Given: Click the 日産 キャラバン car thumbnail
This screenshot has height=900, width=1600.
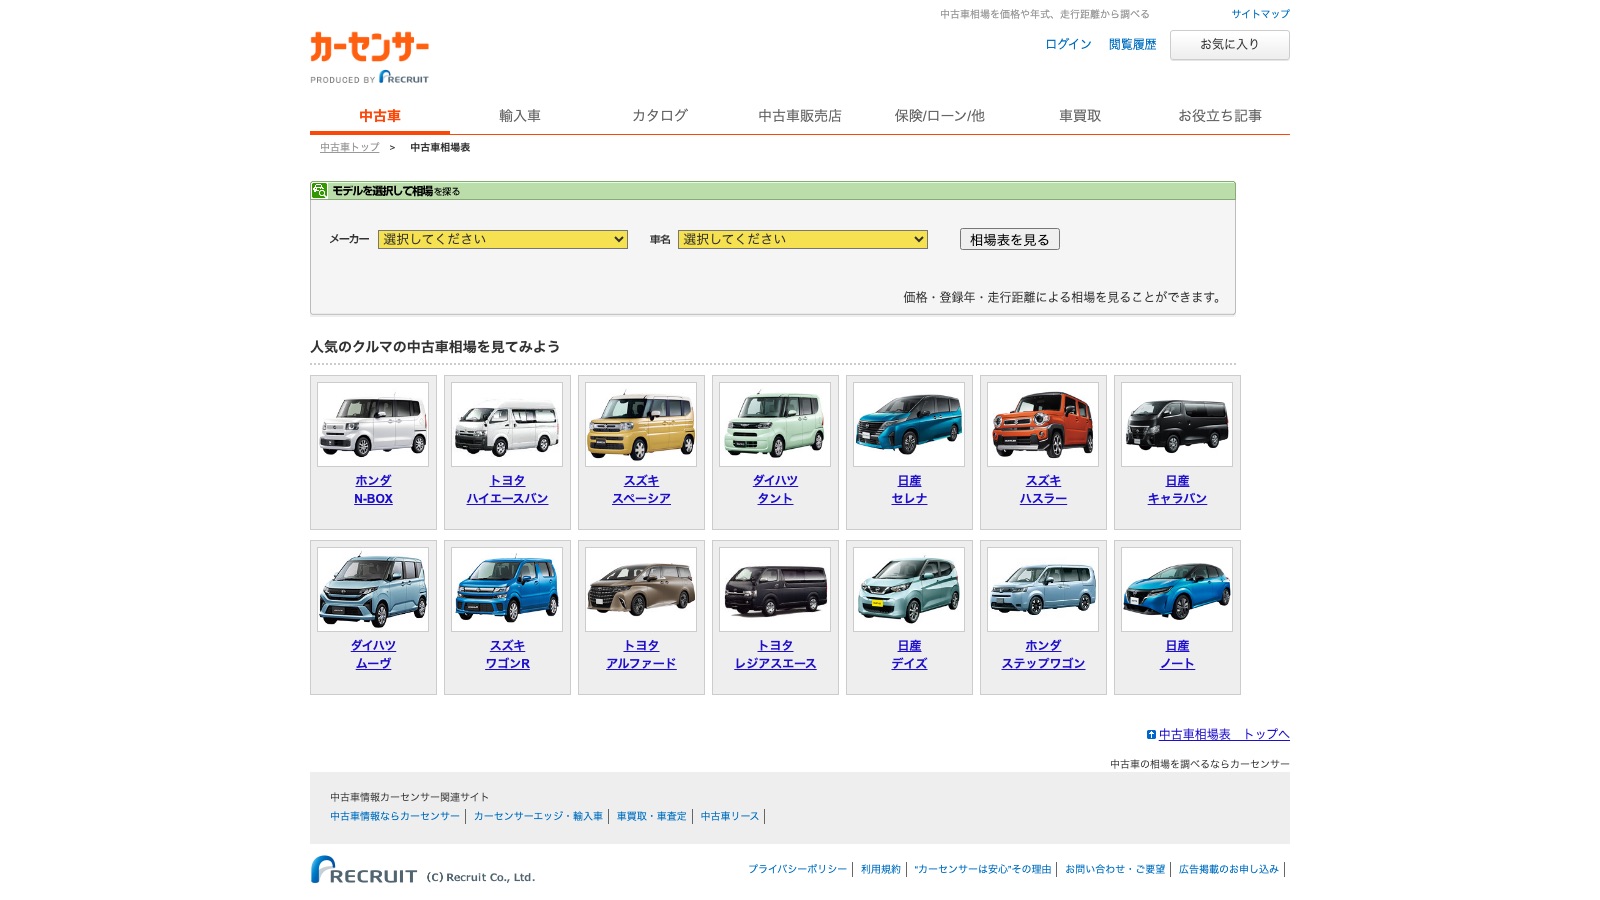Looking at the screenshot, I should (x=1177, y=424).
